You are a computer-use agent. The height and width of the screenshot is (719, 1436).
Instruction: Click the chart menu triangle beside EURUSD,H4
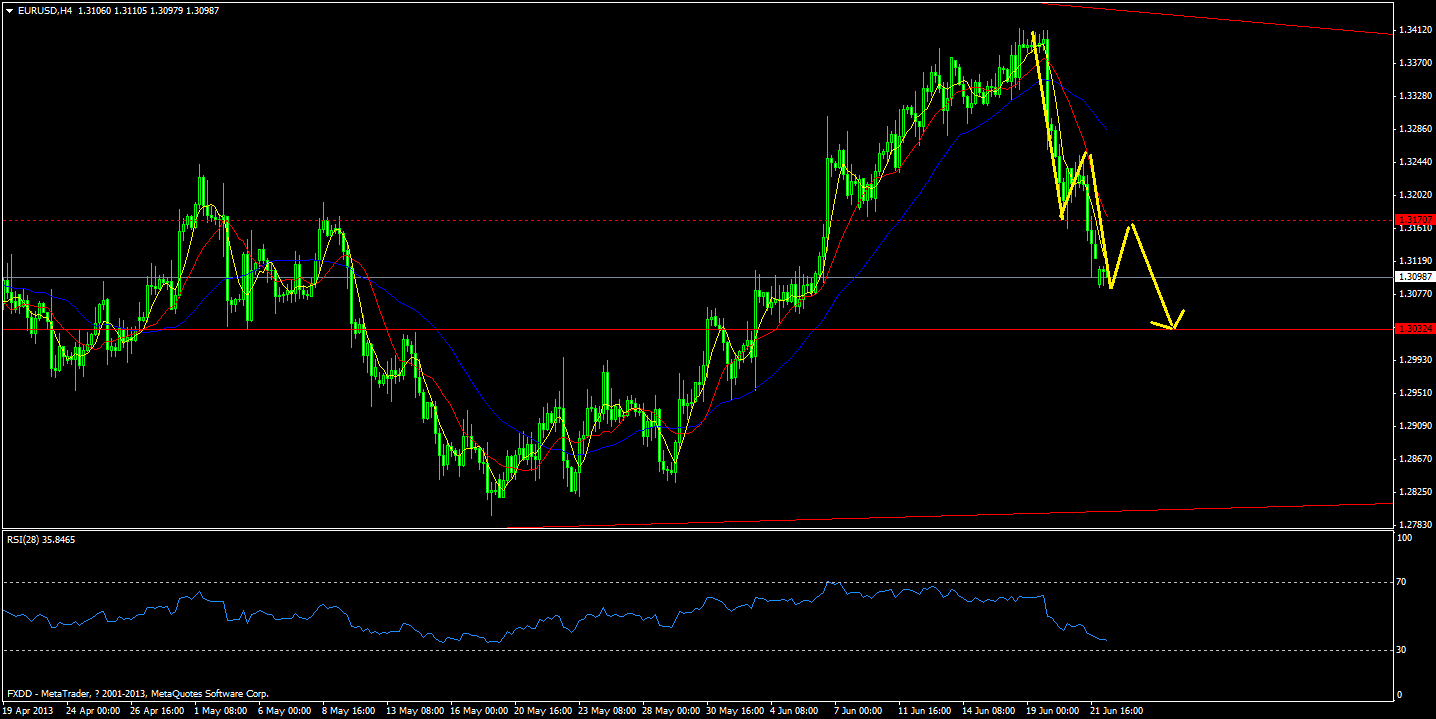point(9,10)
